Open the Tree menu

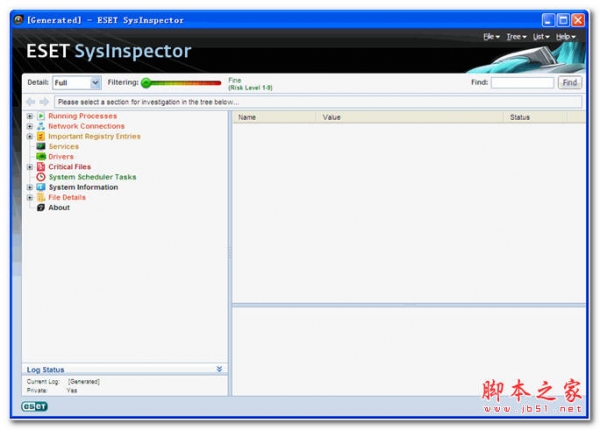tap(517, 37)
